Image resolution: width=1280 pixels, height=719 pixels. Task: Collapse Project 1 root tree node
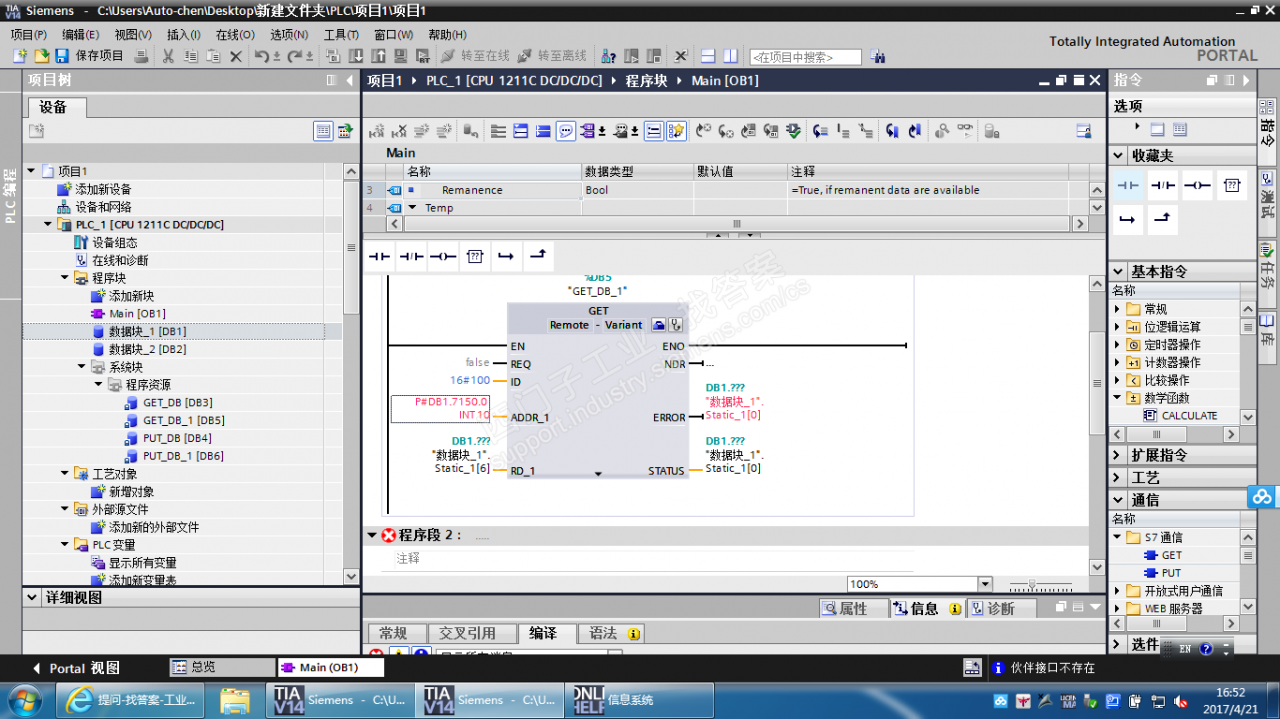pyautogui.click(x=31, y=171)
